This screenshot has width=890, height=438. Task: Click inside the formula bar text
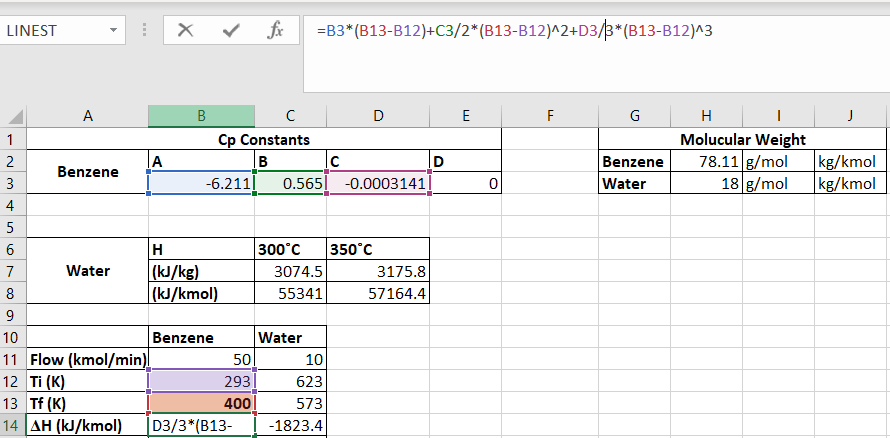(600, 30)
